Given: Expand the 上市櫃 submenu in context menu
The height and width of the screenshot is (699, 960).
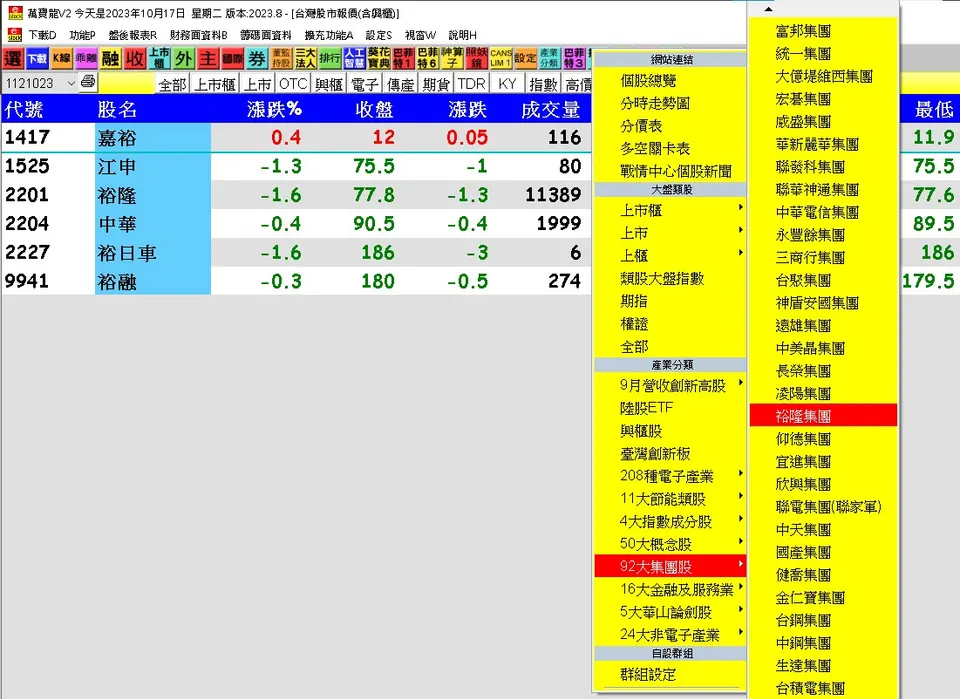Looking at the screenshot, I should 670,211.
